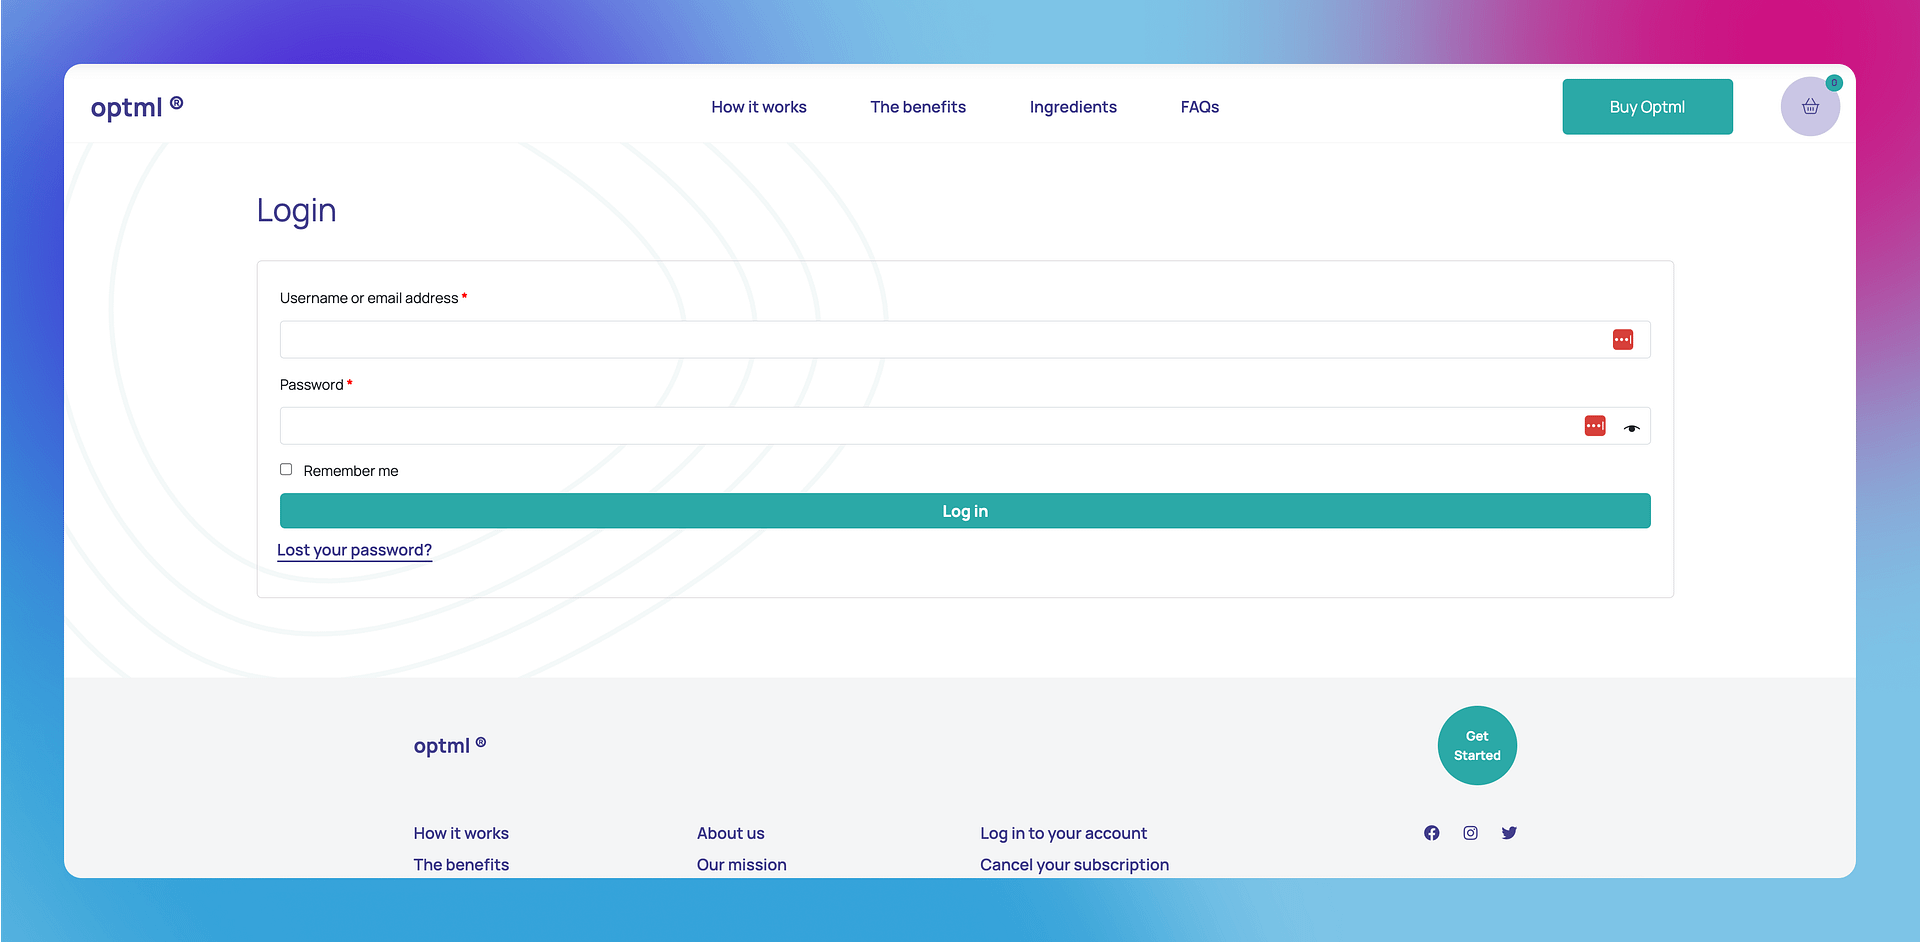Click the Remember me label text

(351, 471)
